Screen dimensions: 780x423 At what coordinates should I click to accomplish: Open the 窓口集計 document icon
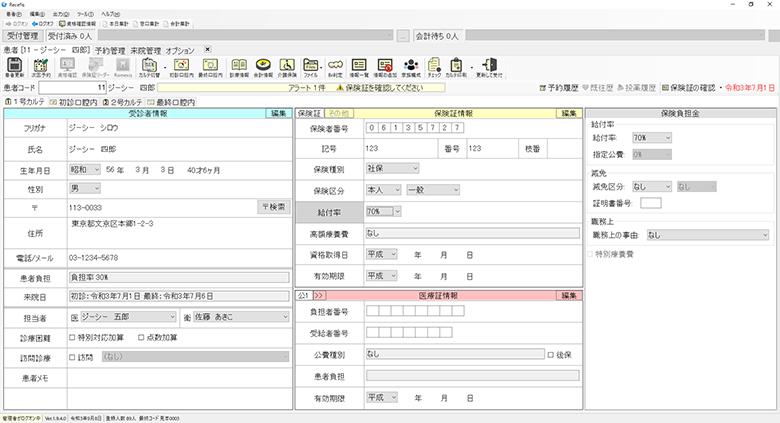(x=146, y=24)
